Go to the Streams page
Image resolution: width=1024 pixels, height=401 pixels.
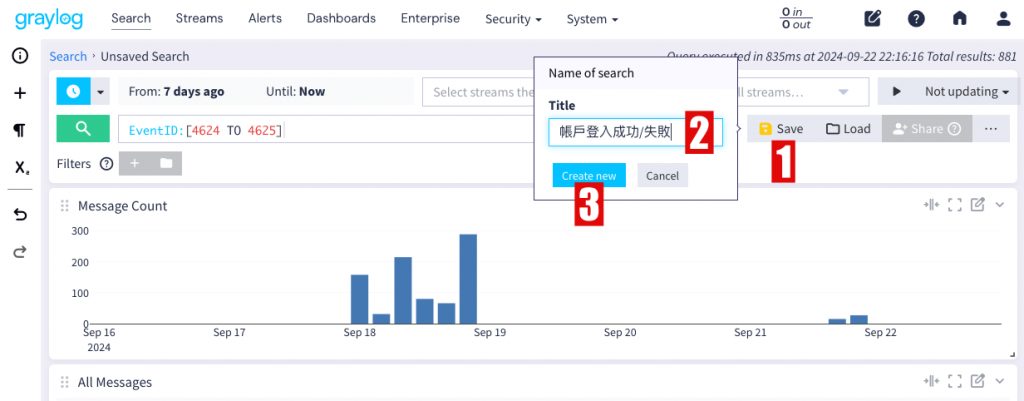tap(199, 18)
